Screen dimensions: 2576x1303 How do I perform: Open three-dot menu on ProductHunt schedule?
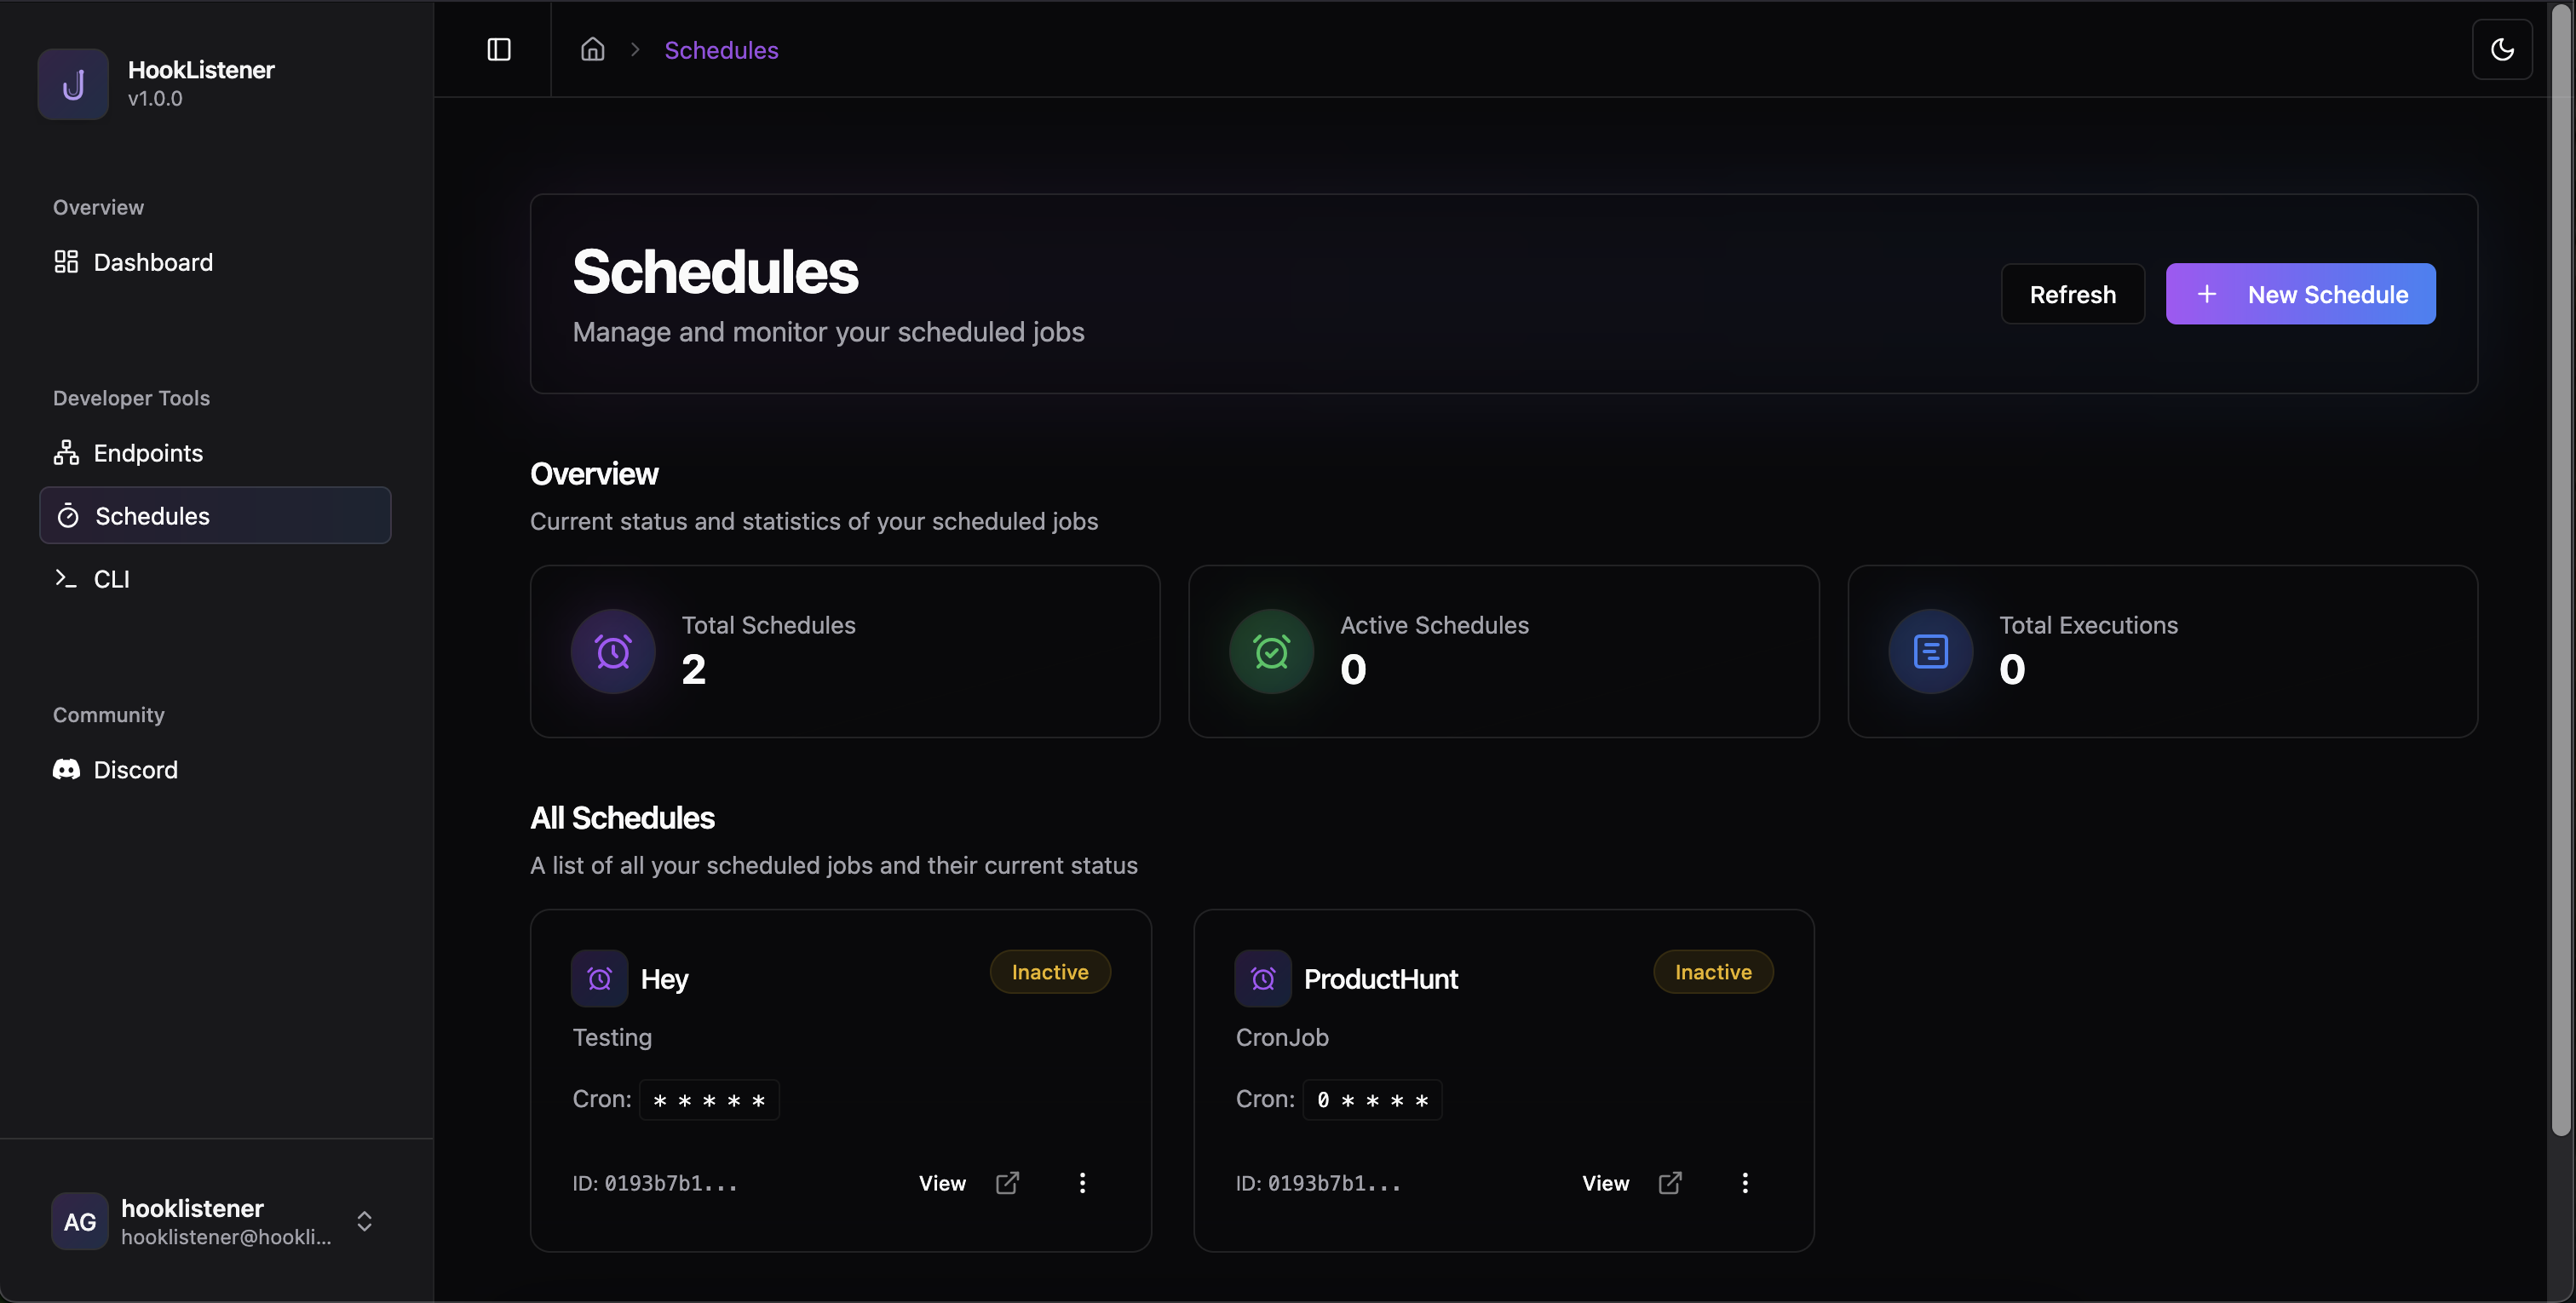(x=1745, y=1183)
